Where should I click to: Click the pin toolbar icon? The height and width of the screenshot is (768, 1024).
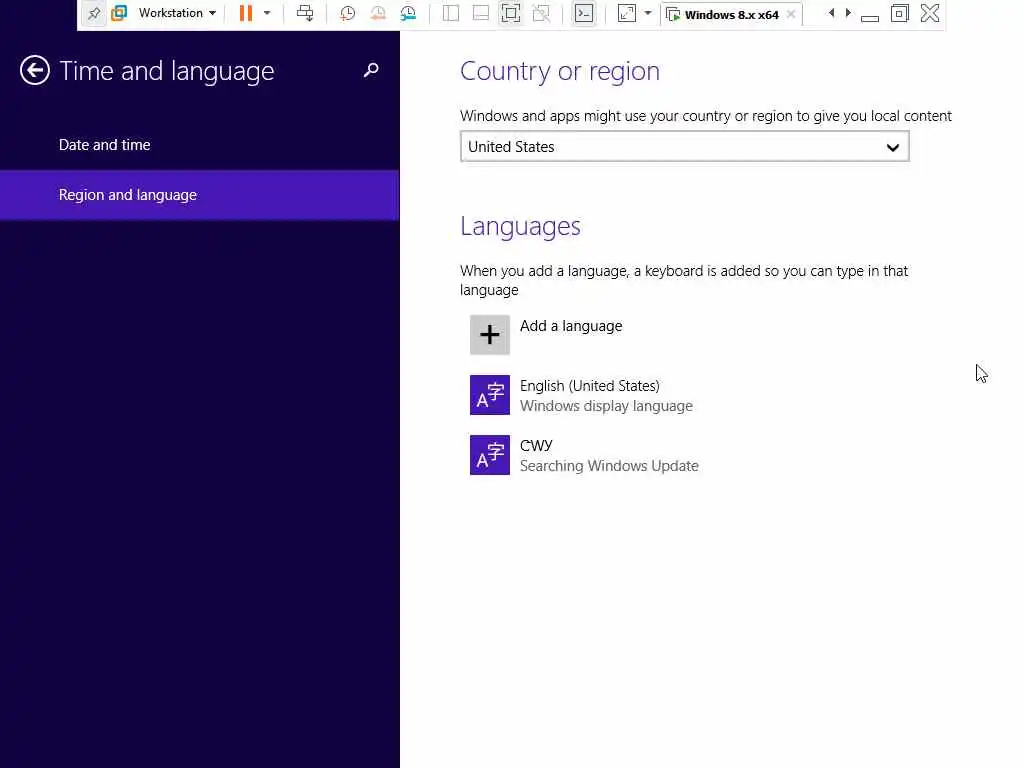coord(94,13)
